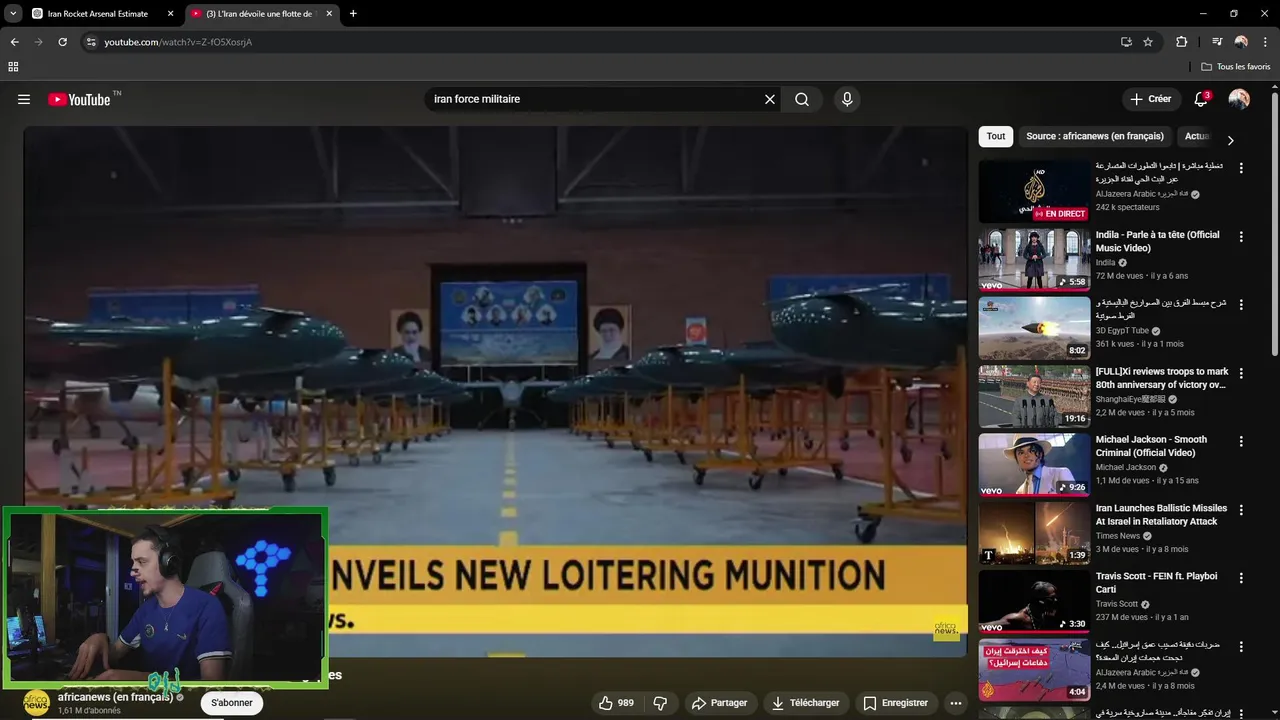Open the YouTube account avatar menu

(1239, 99)
